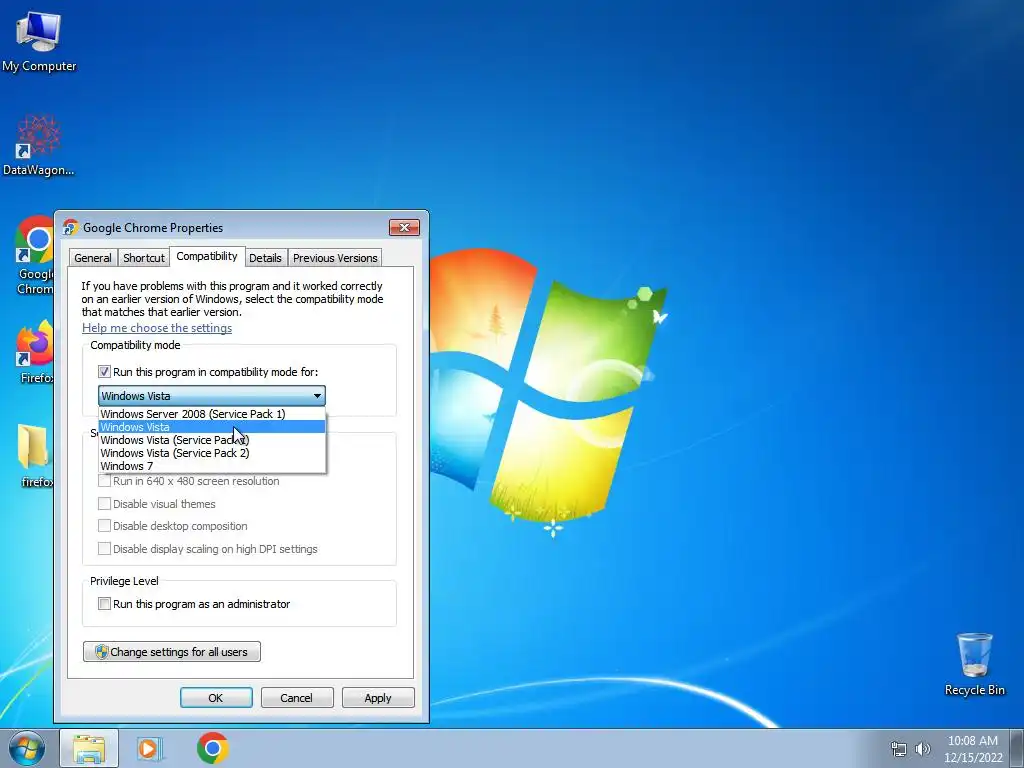Select the Firefox desktop shortcut

pyautogui.click(x=35, y=351)
